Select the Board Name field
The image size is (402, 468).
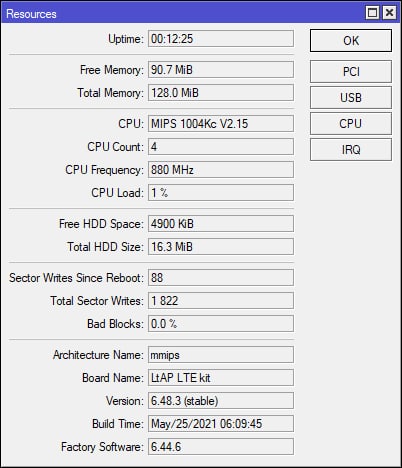coord(221,378)
